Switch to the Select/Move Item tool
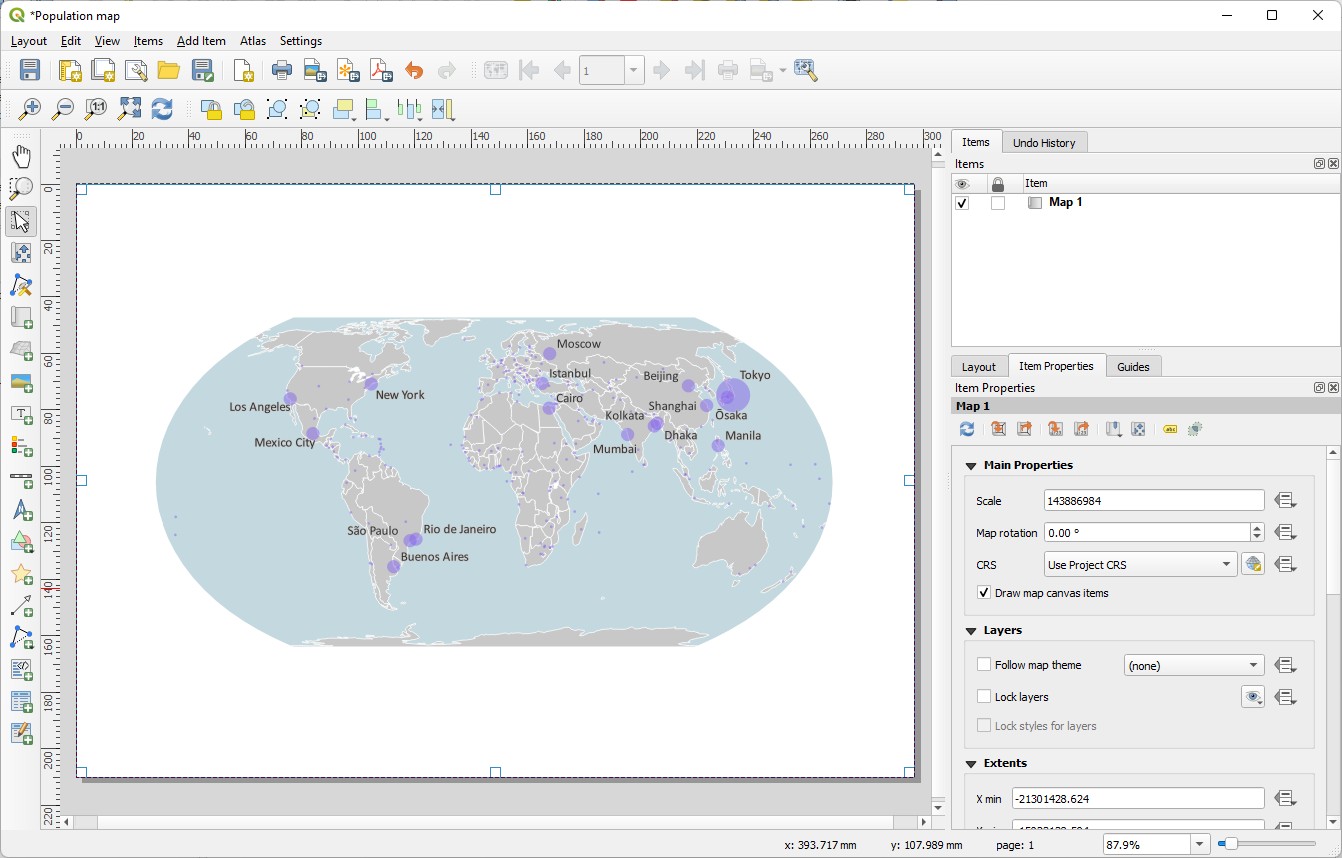This screenshot has width=1342, height=858. [x=21, y=221]
